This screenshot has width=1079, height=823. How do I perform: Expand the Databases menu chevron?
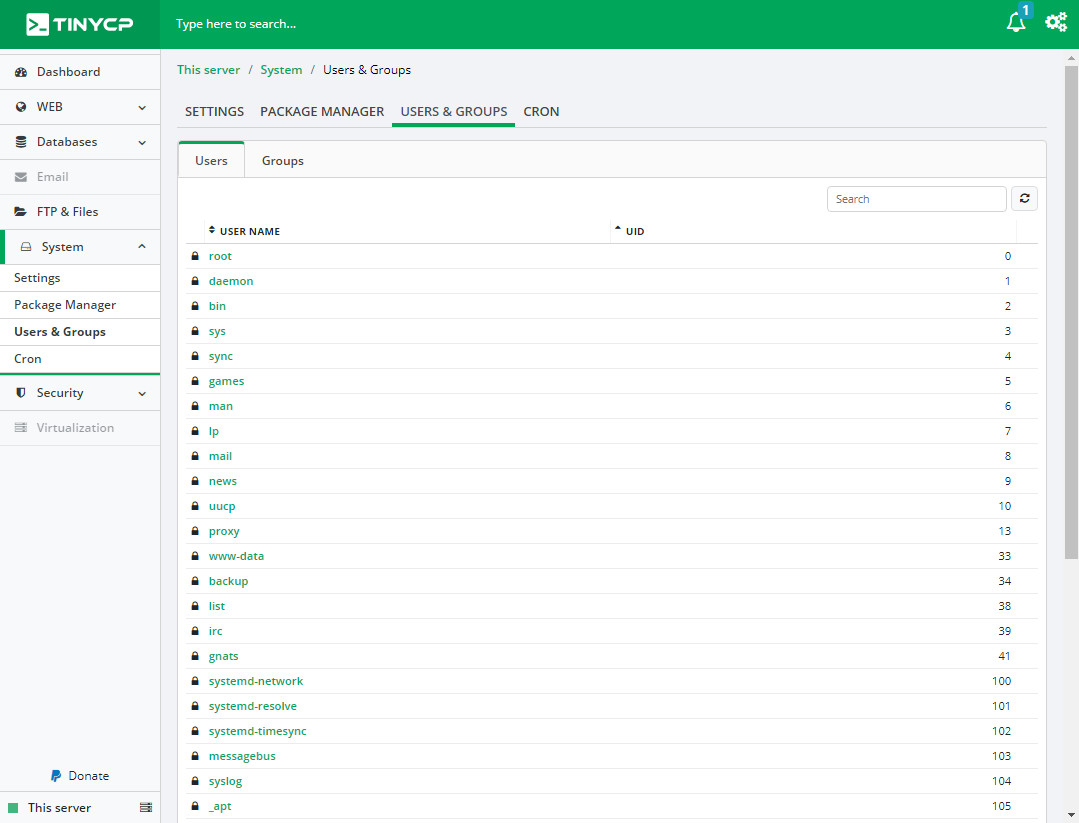pyautogui.click(x=142, y=142)
